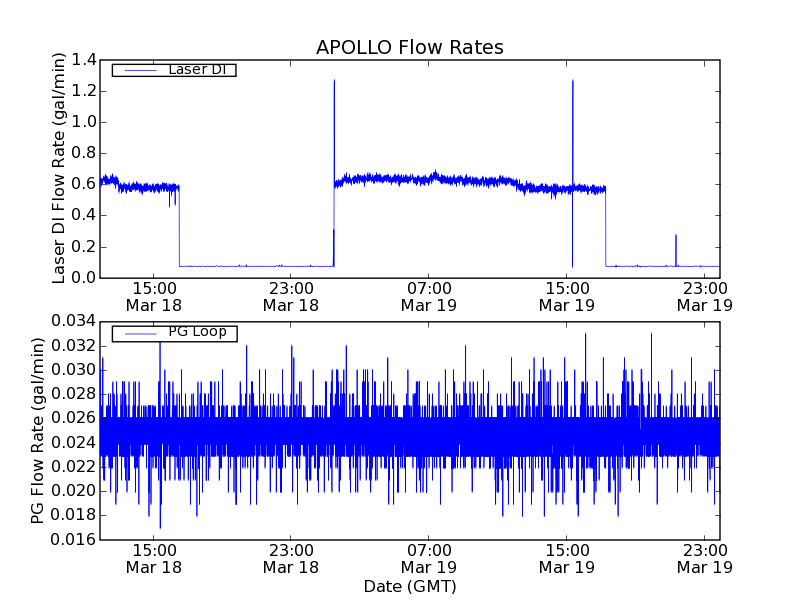800x600 pixels.
Task: Select the Laser DI legend entry
Action: click(174, 69)
